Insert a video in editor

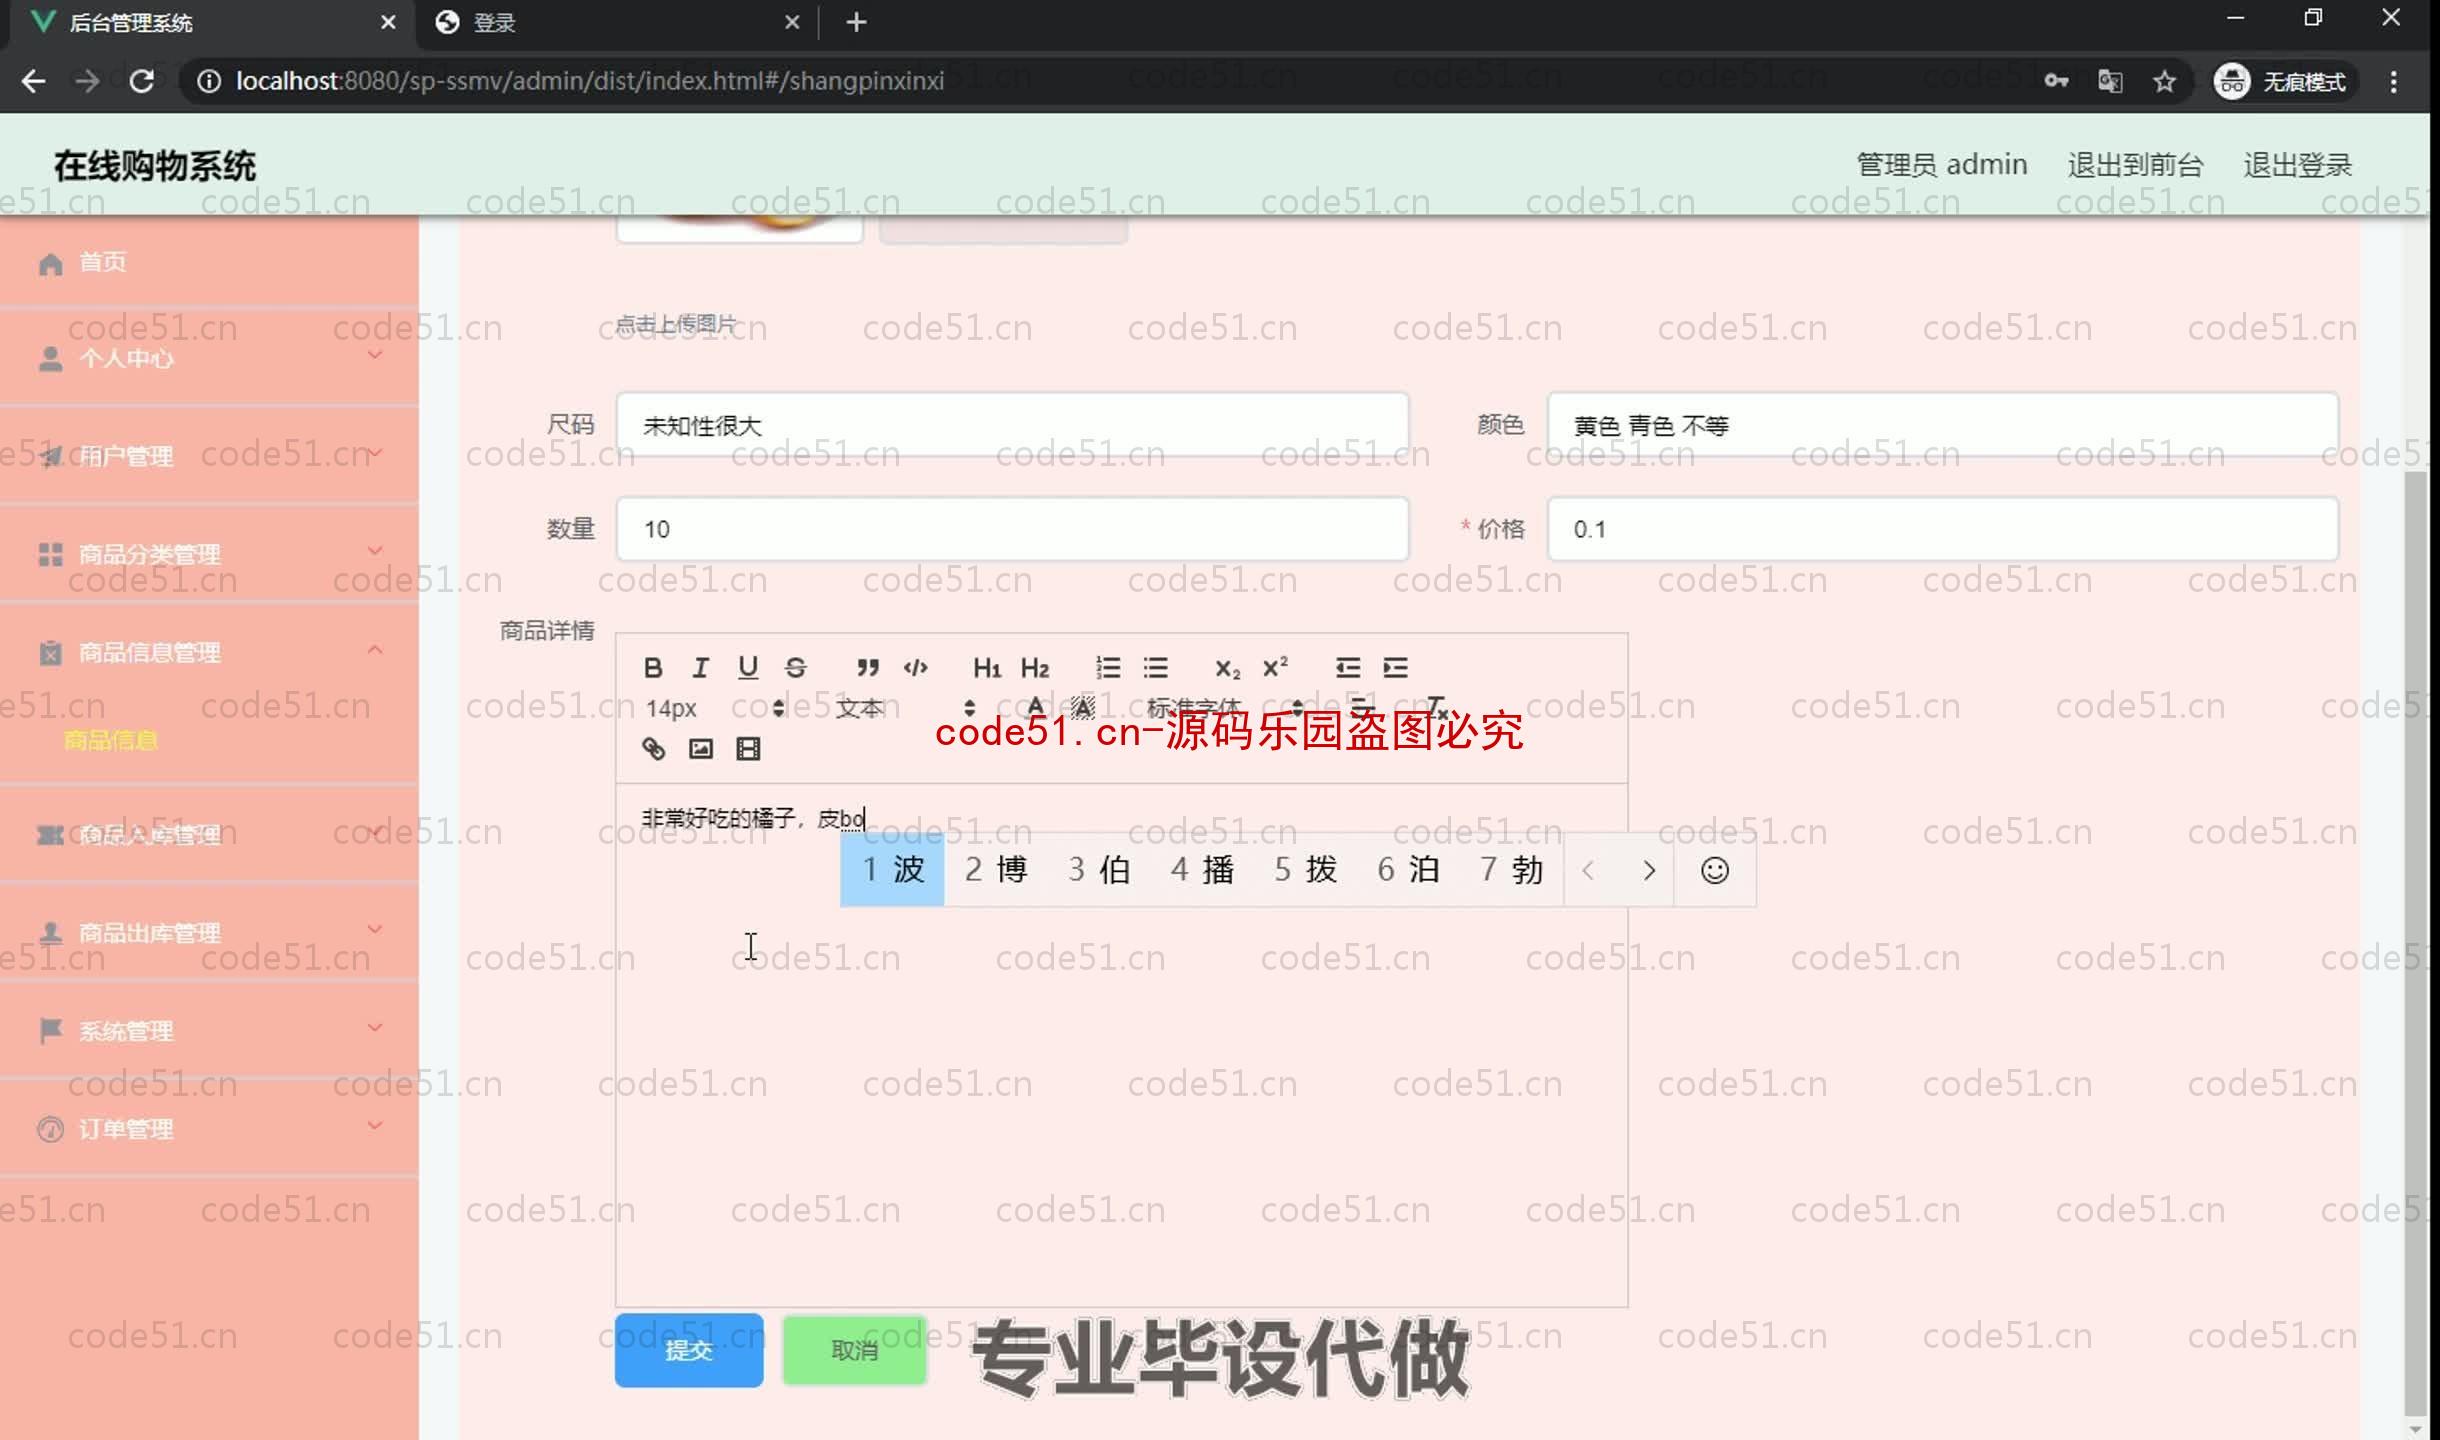pyautogui.click(x=748, y=749)
